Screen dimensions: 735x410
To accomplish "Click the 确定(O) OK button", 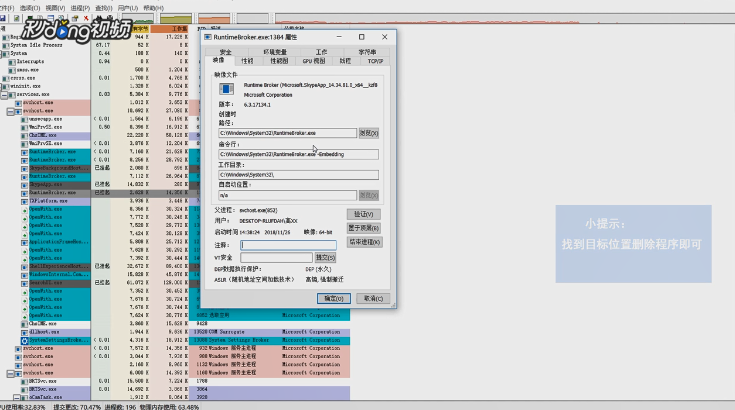I will [x=334, y=298].
